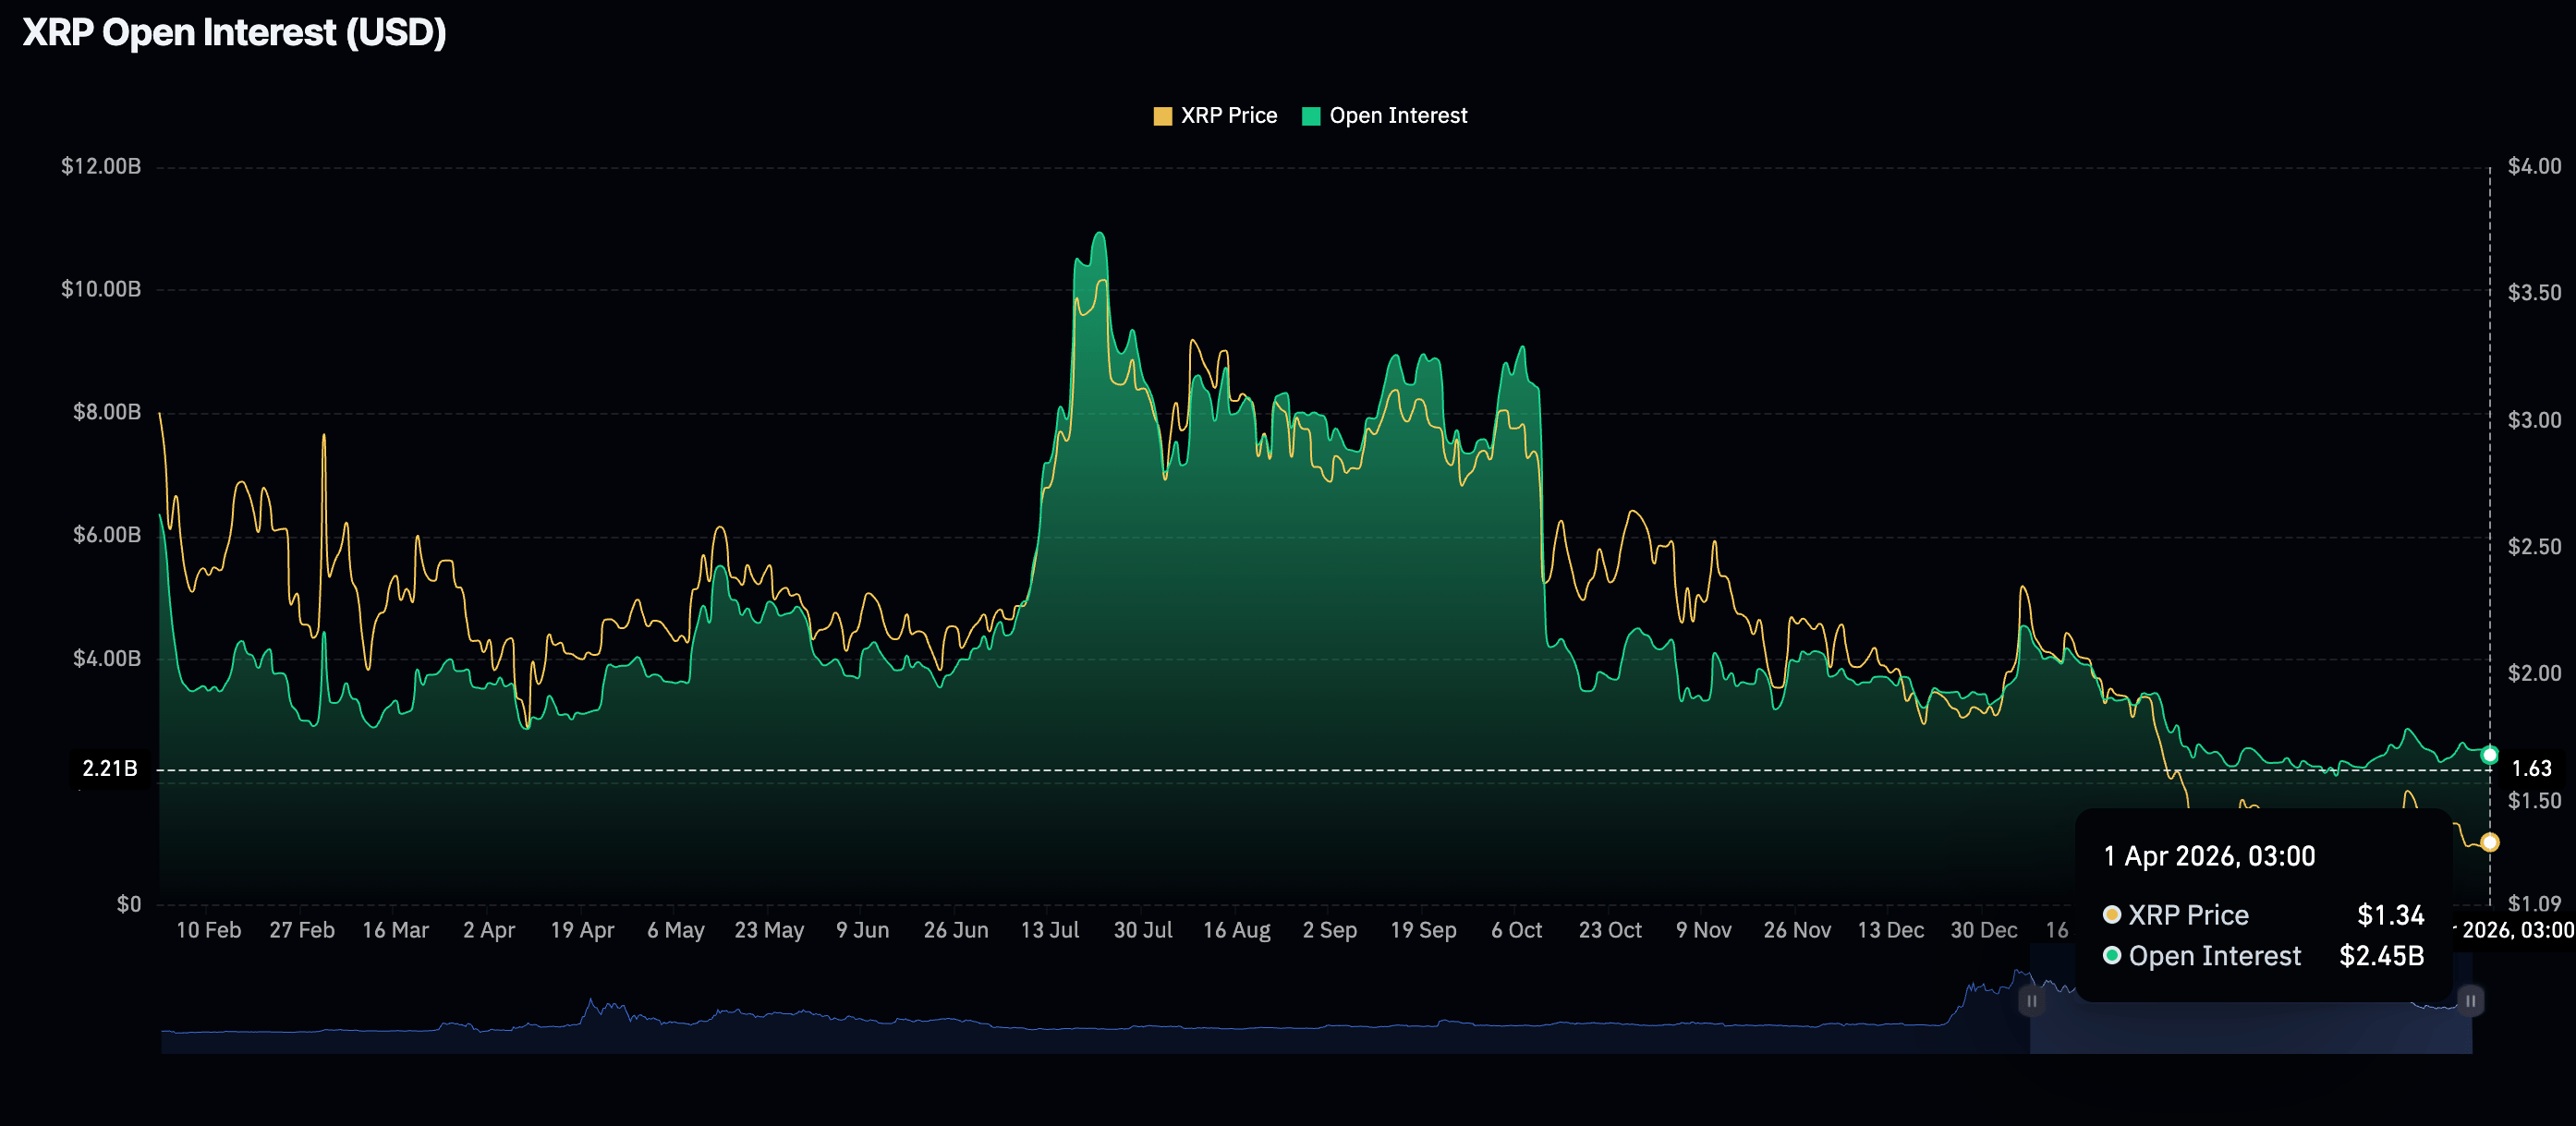Click the green Open Interest legend square
This screenshot has width=2576, height=1126.
click(1311, 116)
